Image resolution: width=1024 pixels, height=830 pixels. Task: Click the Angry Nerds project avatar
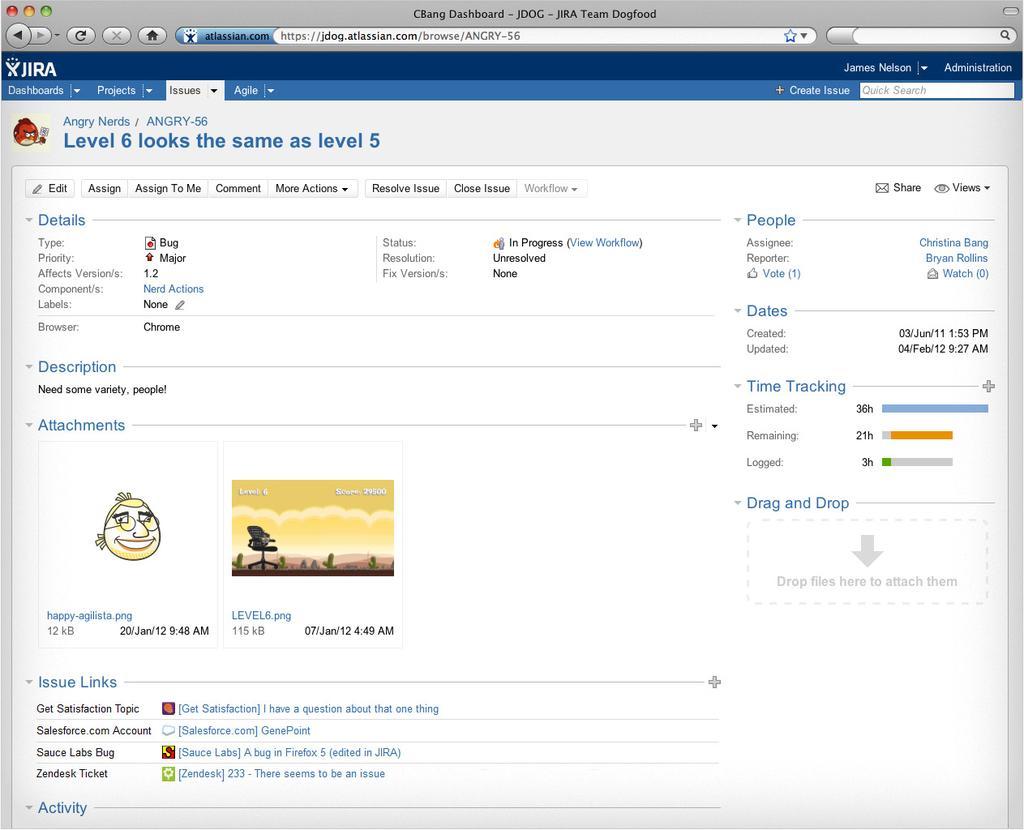point(30,131)
